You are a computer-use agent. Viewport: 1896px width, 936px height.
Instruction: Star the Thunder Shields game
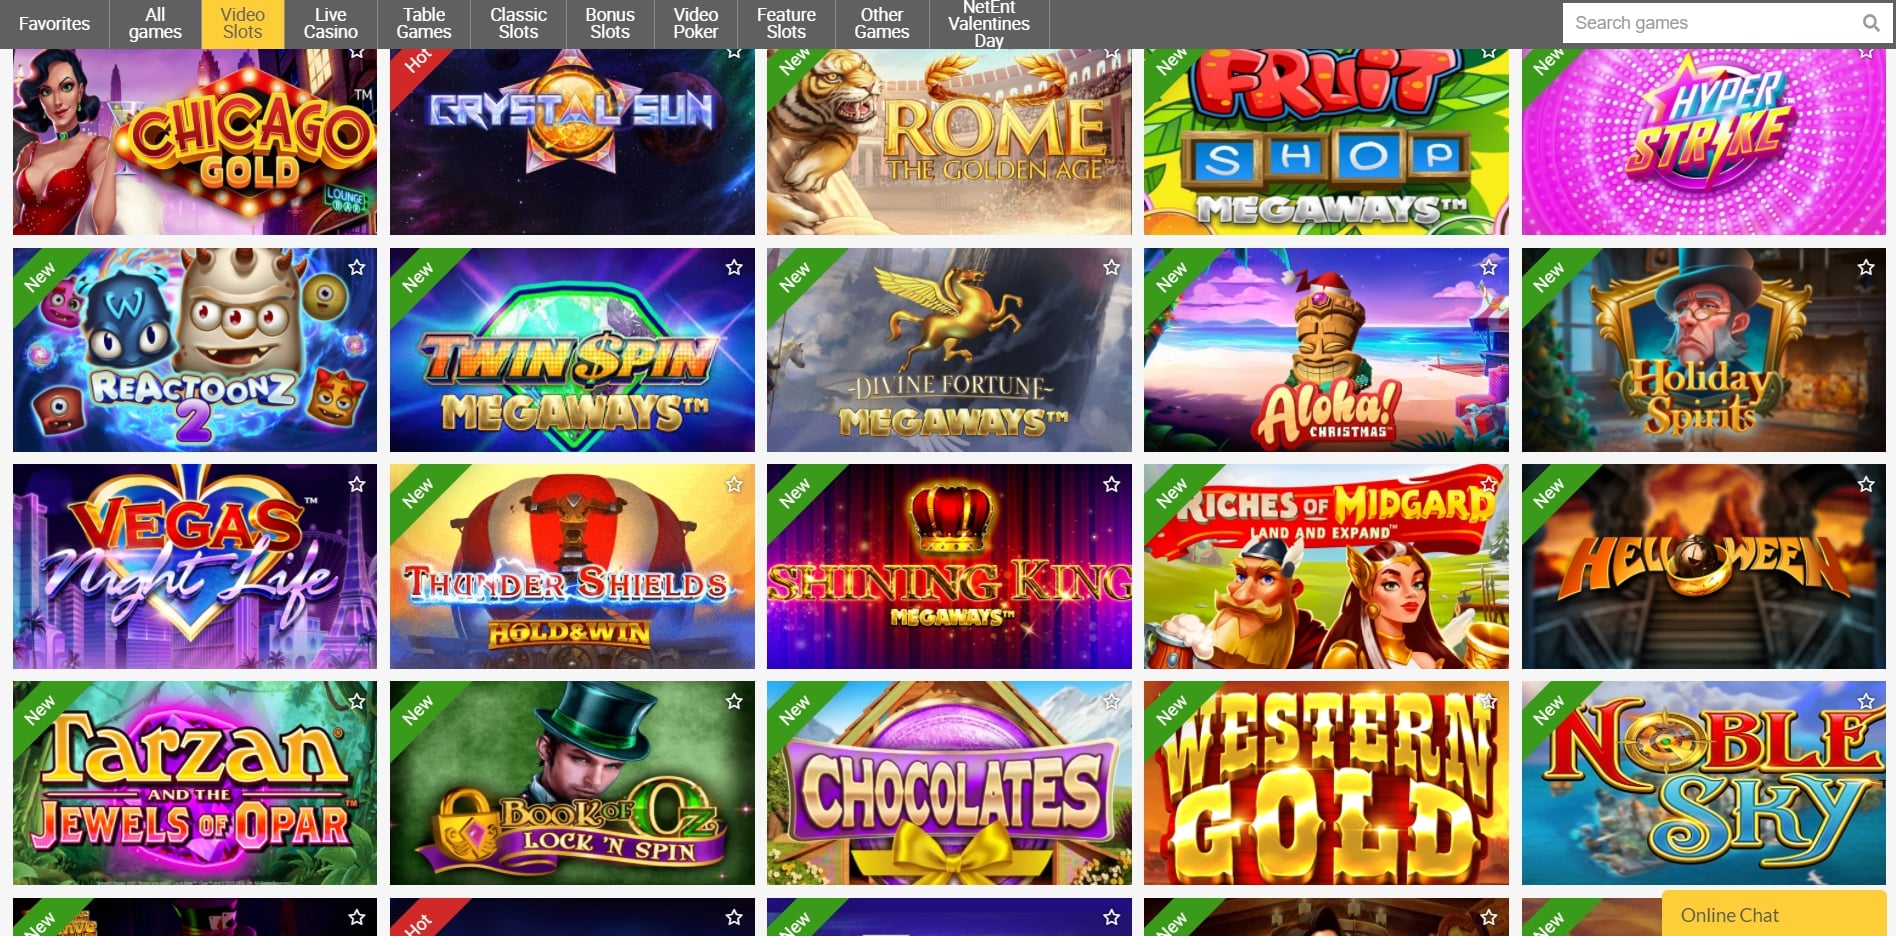pos(734,484)
